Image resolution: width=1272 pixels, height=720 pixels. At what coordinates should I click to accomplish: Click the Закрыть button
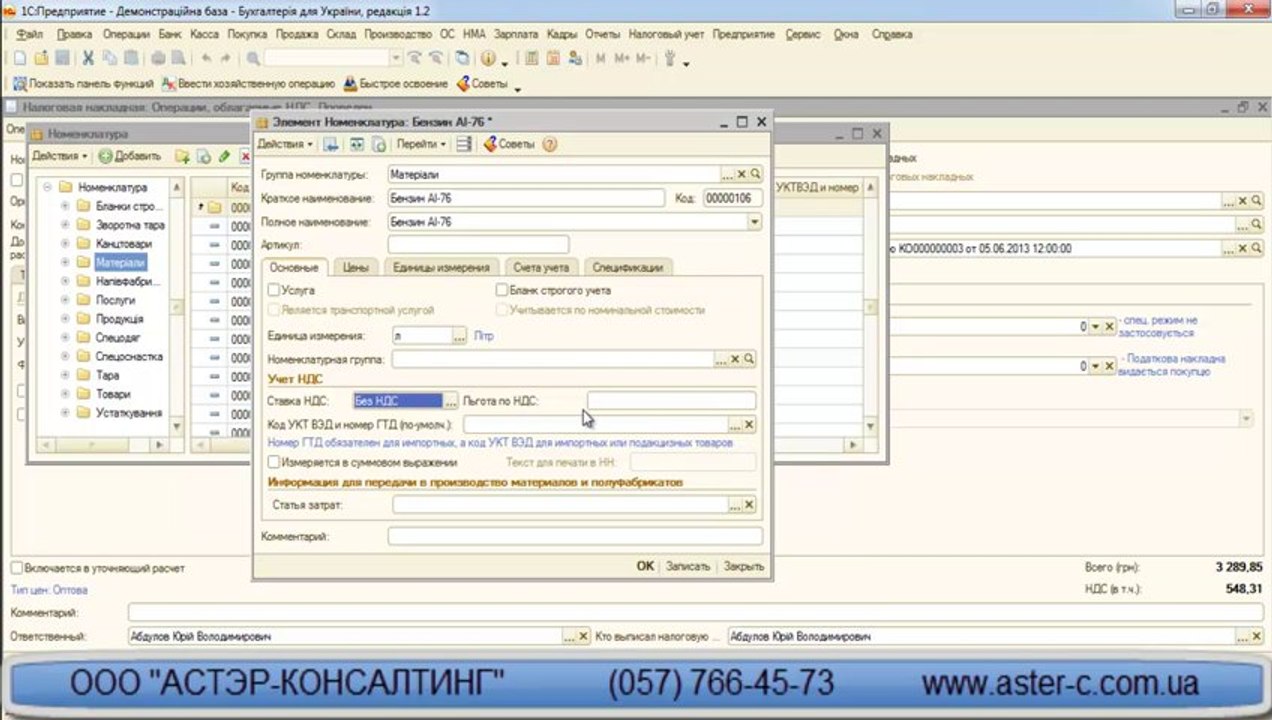[744, 566]
